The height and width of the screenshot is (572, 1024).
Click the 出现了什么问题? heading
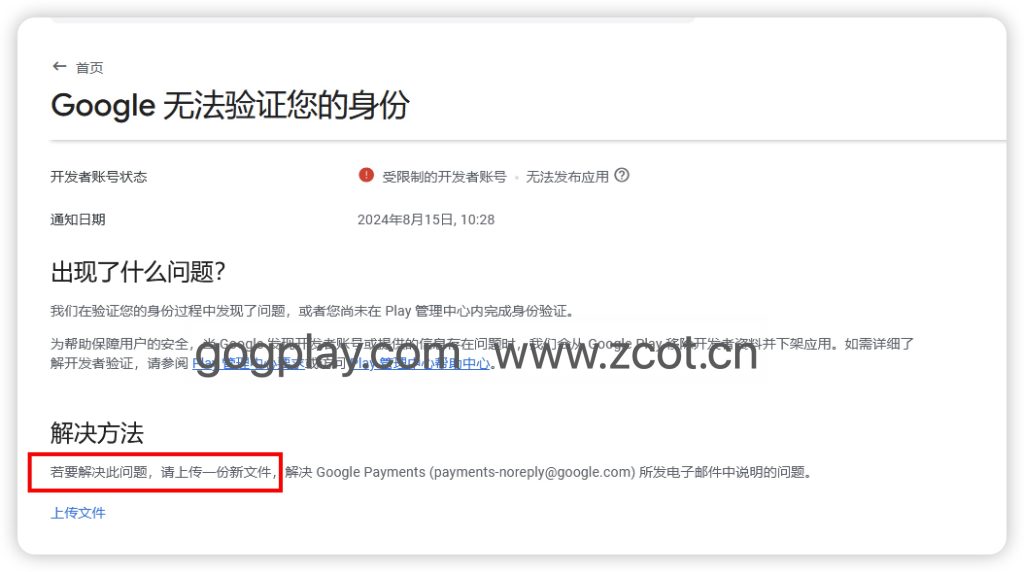(x=138, y=271)
